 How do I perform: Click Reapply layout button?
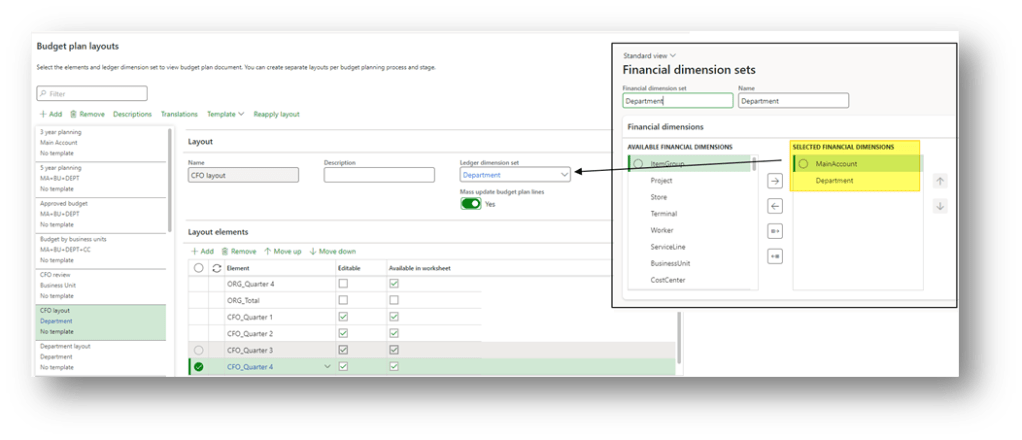276,114
